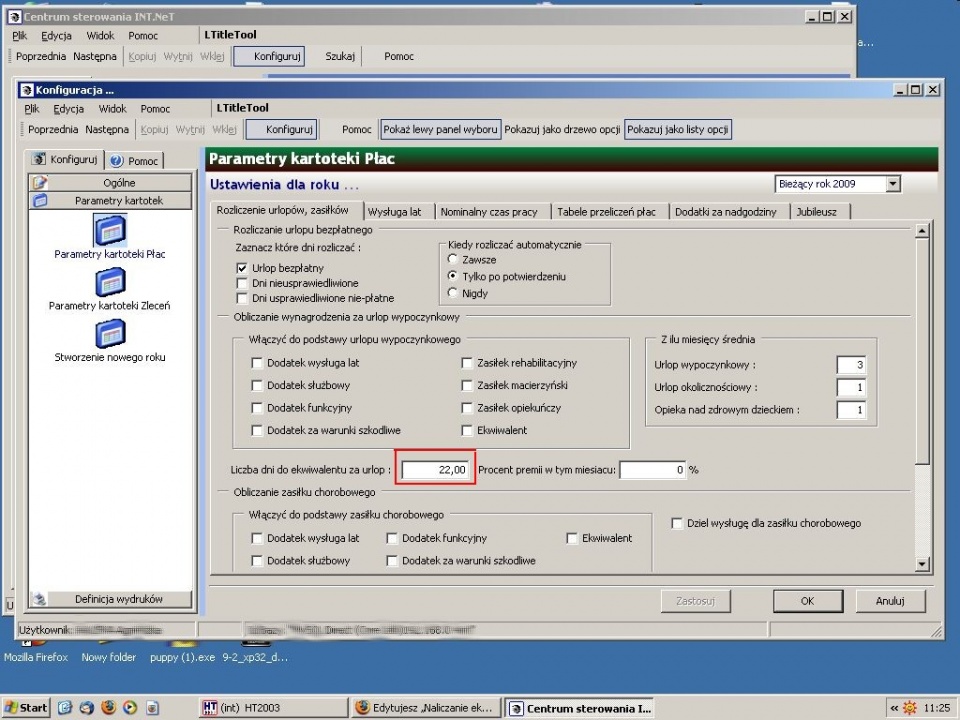Click the system tray sun icon

point(910,708)
